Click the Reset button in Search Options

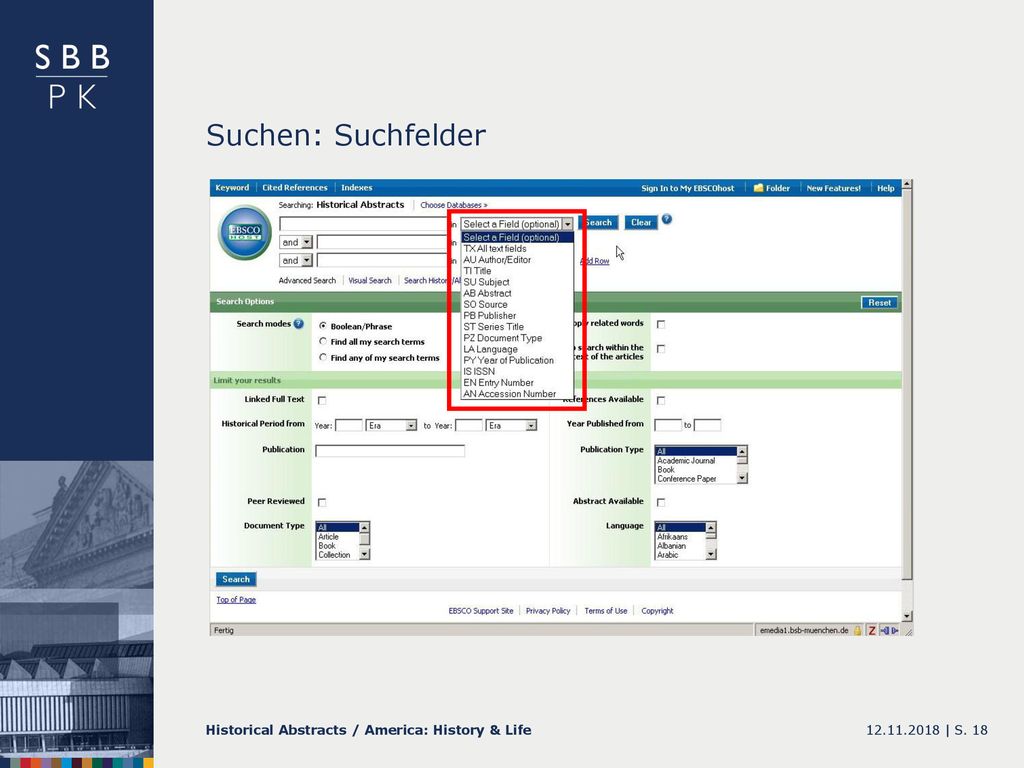coord(880,302)
